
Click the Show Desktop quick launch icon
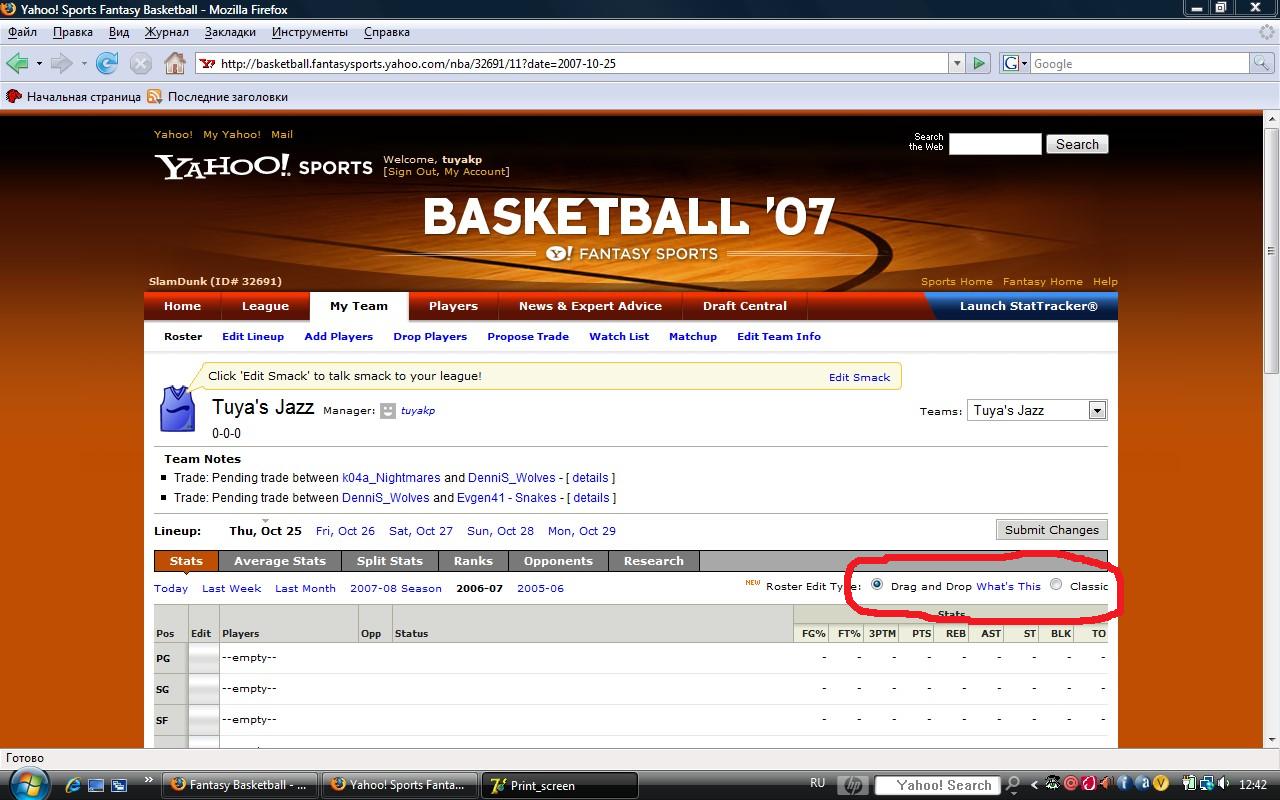pos(95,785)
